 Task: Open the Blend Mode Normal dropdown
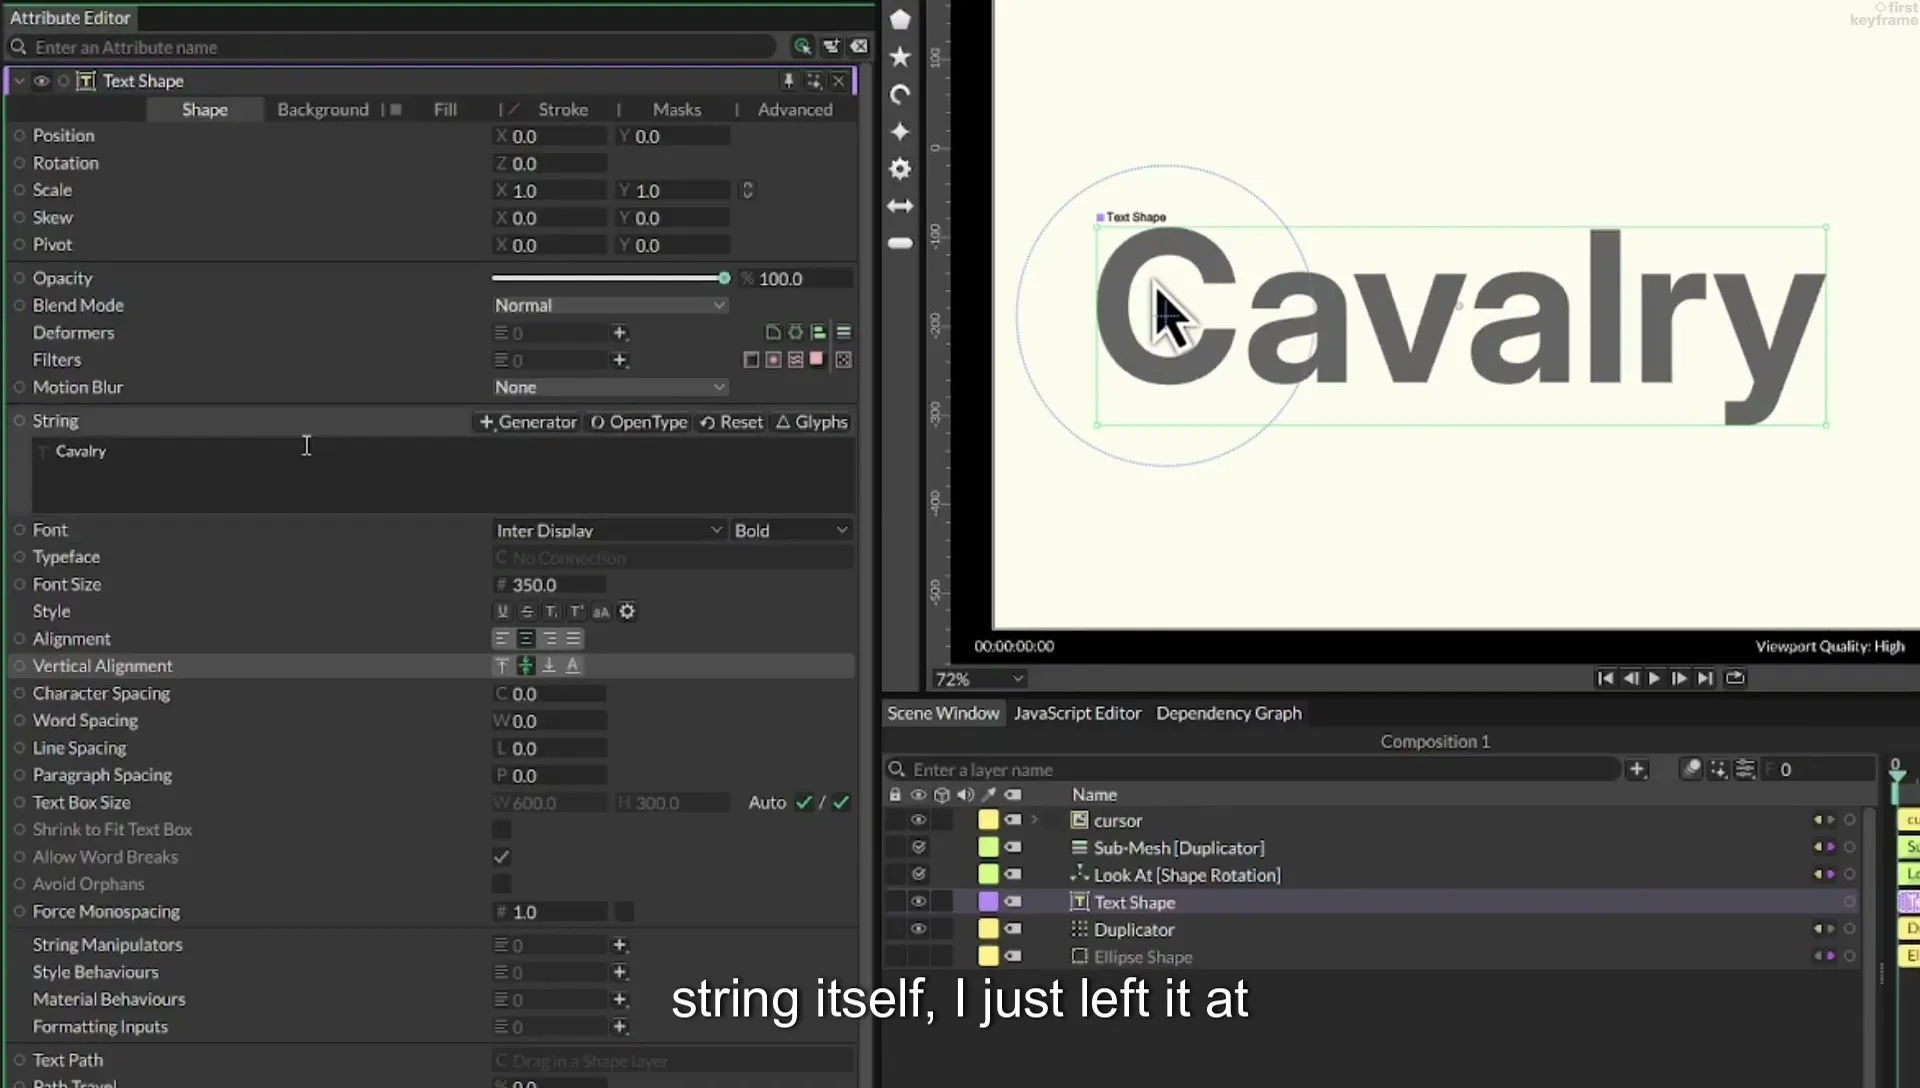coord(610,306)
